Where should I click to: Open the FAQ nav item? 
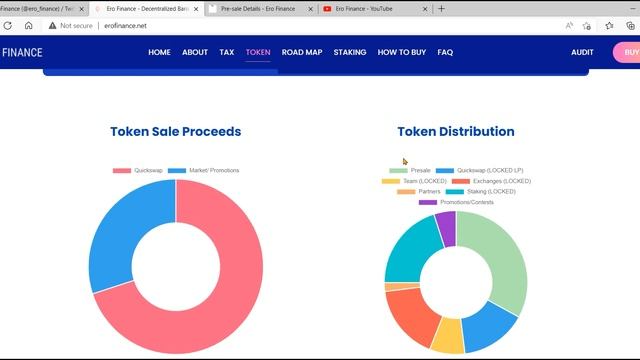445,52
